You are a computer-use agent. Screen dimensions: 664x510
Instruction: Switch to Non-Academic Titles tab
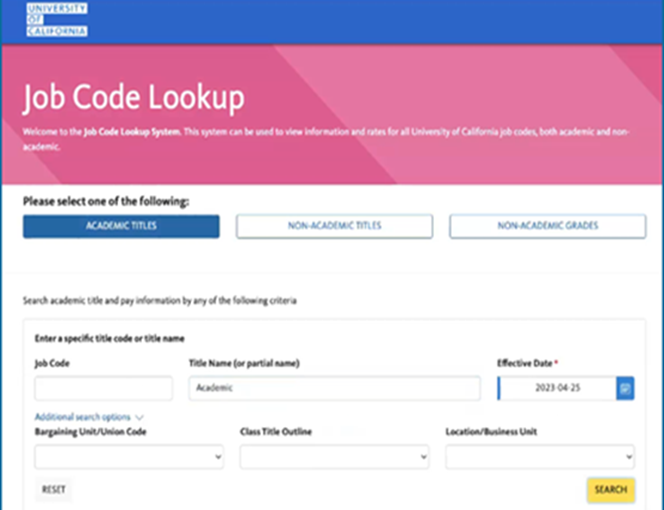pos(335,226)
